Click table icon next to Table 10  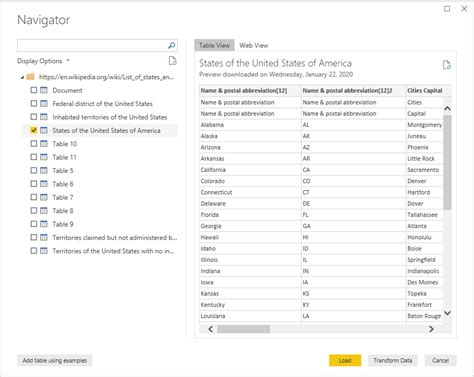point(44,144)
